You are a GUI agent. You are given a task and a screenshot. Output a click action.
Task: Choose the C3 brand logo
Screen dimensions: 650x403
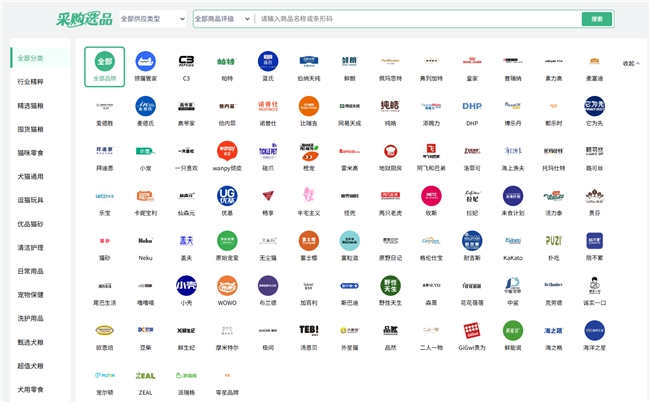point(186,62)
